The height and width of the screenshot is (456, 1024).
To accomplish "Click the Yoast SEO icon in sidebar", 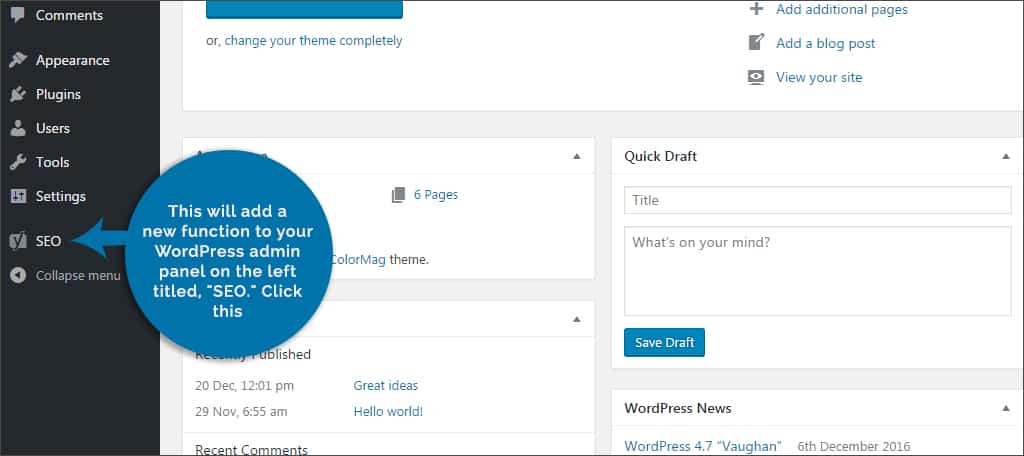I will click(x=18, y=241).
